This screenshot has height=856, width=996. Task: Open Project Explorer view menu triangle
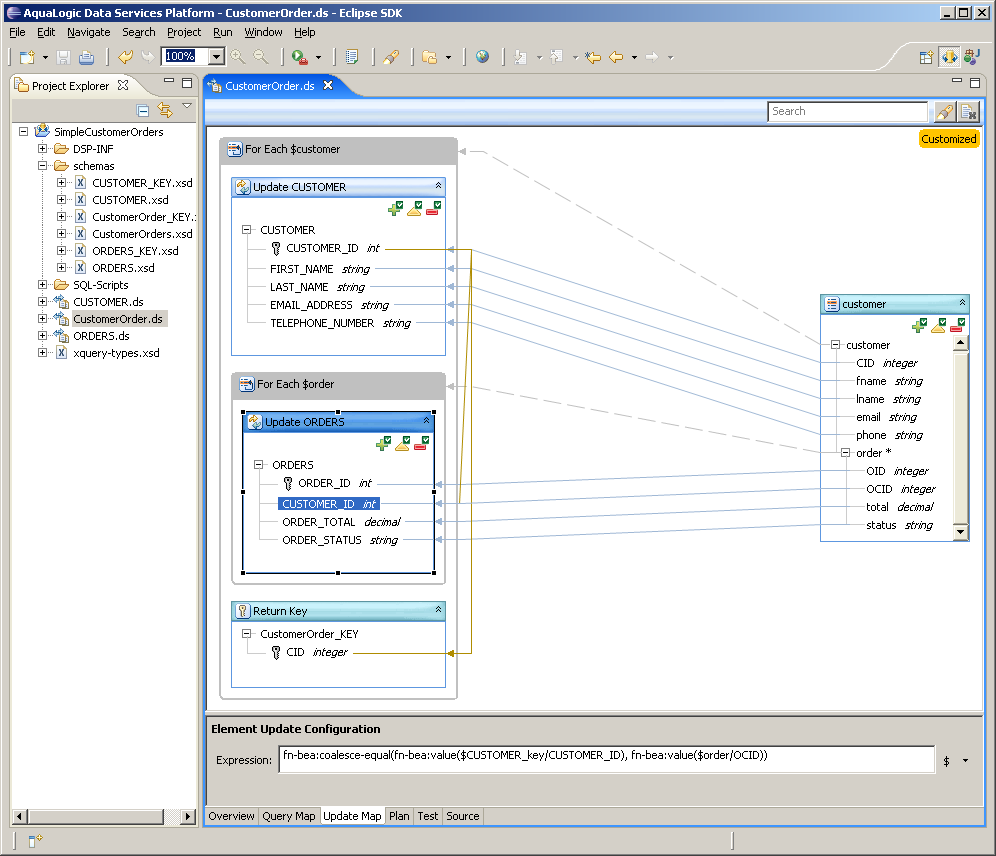click(x=187, y=107)
